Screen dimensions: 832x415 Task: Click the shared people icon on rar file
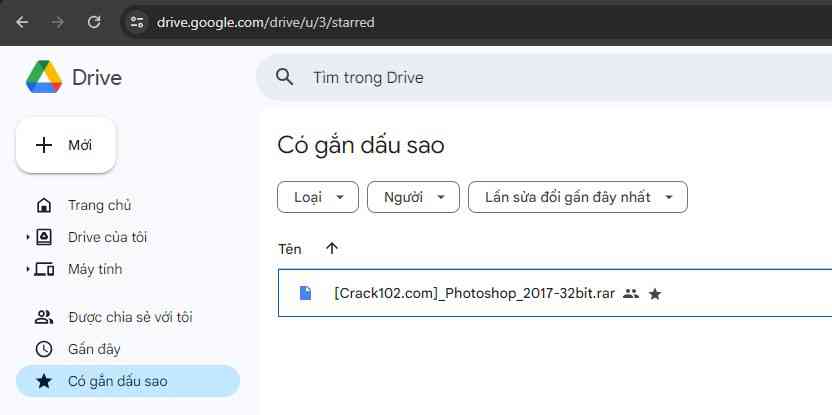click(631, 293)
